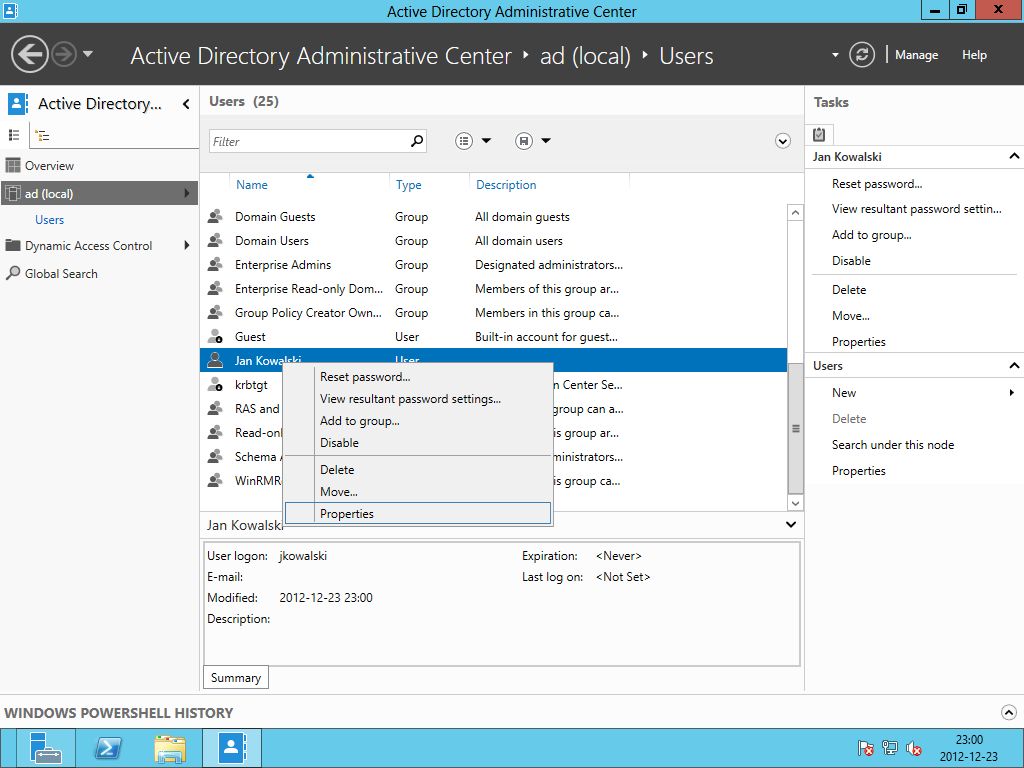Click the saved queries disk icon
Screen dimensions: 1024x768
pos(524,140)
